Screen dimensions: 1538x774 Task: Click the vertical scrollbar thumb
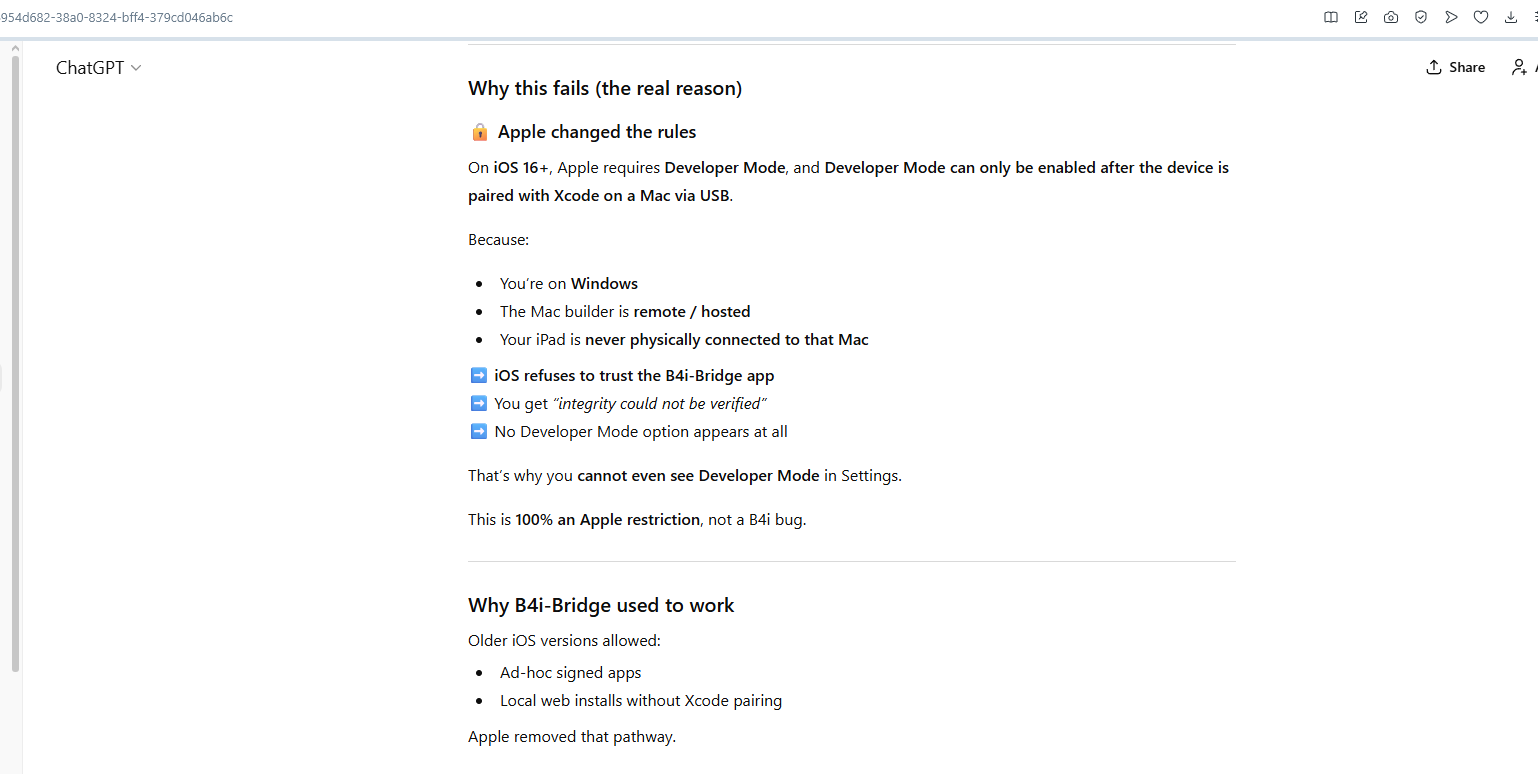(15, 360)
